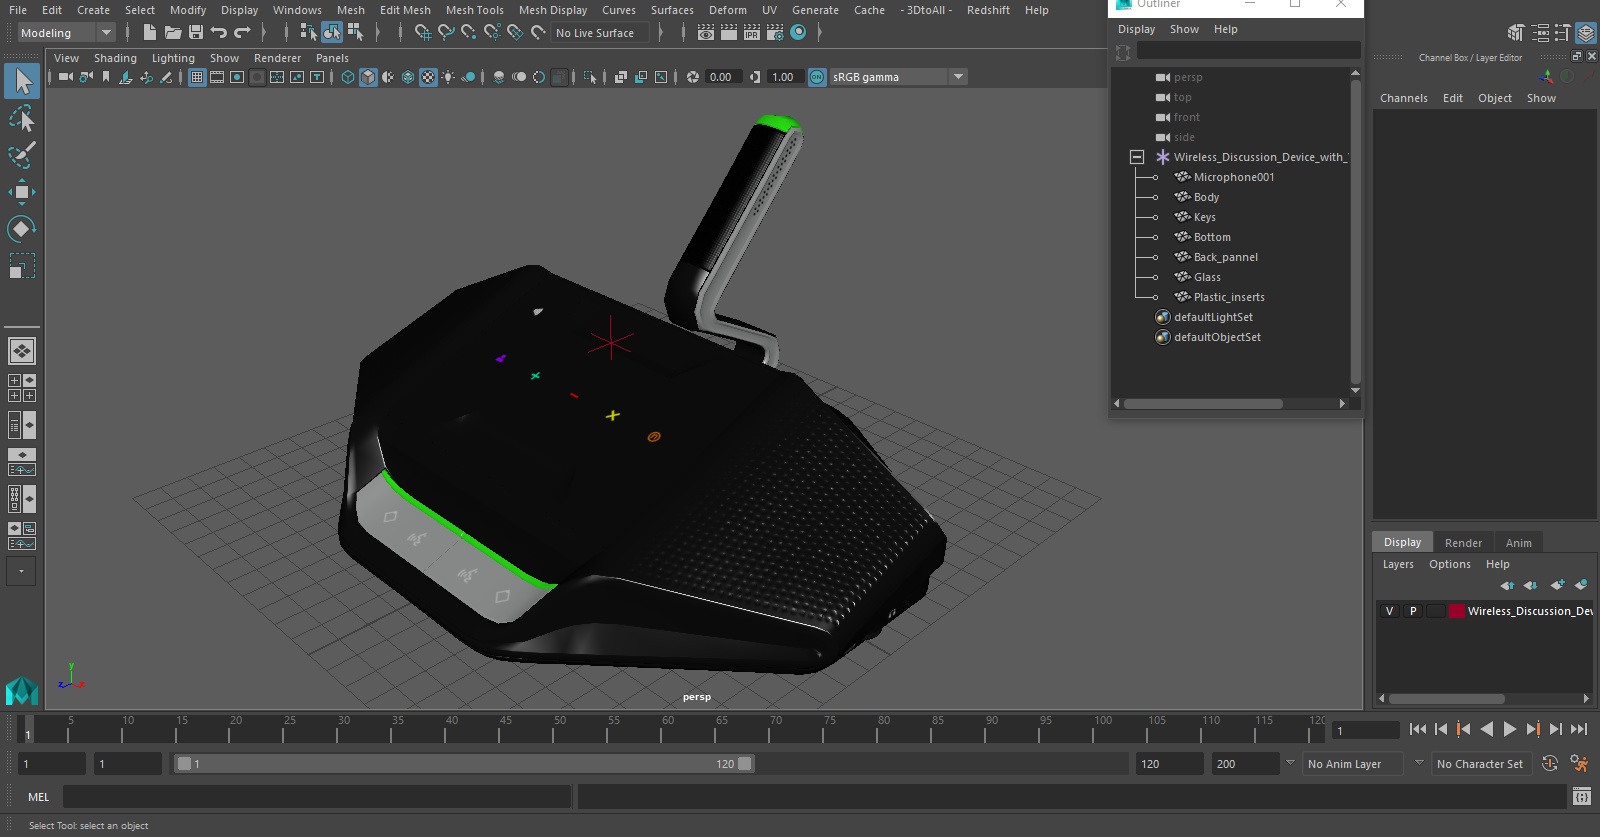Viewport: 1600px width, 837px height.
Task: Click the IPR render icon
Action: 752,33
